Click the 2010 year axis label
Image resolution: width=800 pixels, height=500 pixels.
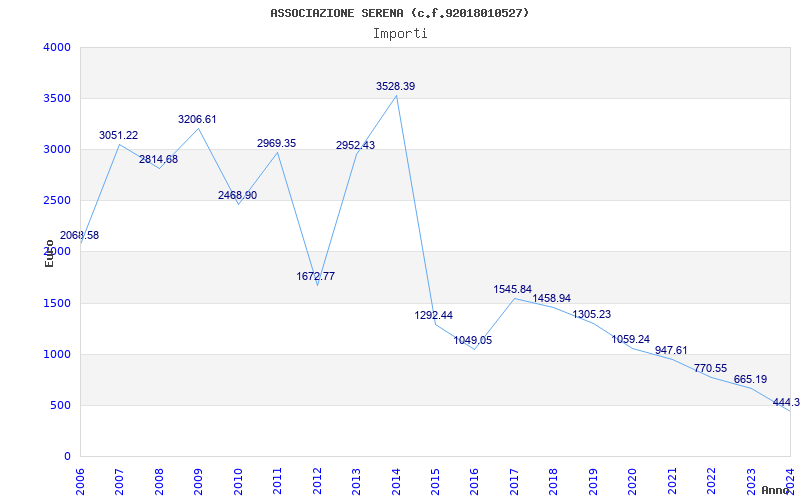click(x=238, y=481)
